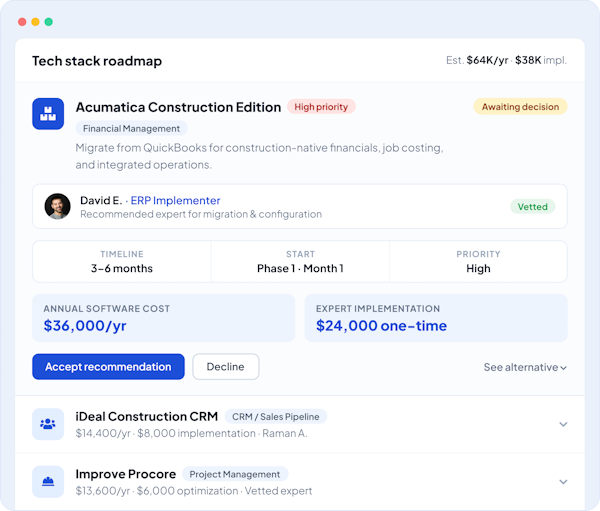Open David E.'s profile photo

coord(57,206)
